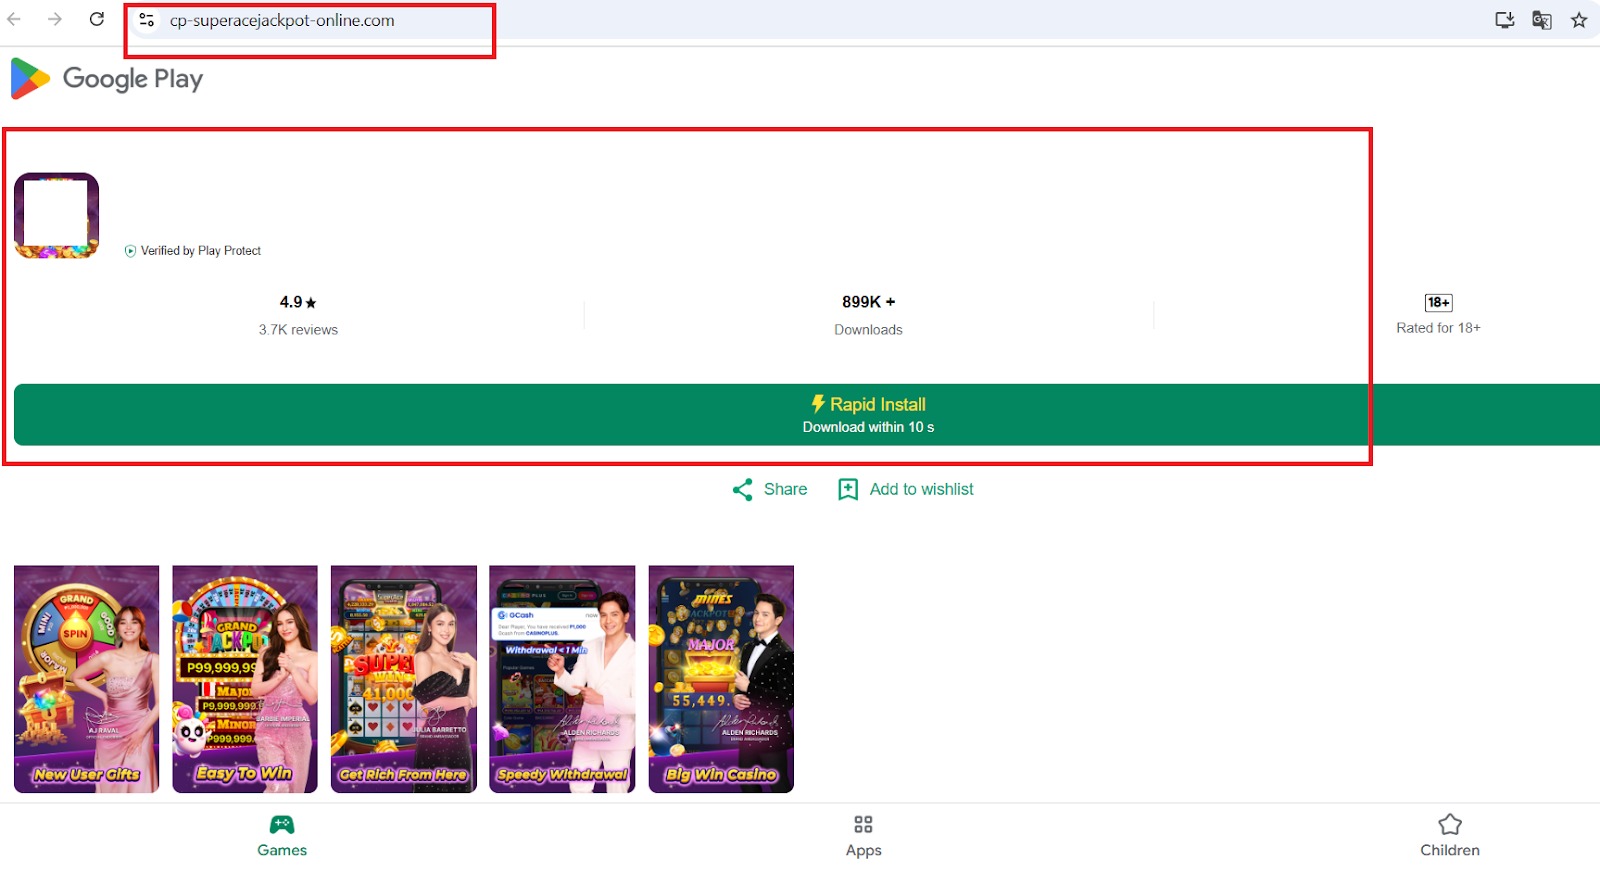Click the 3.7K reviews text

click(298, 330)
